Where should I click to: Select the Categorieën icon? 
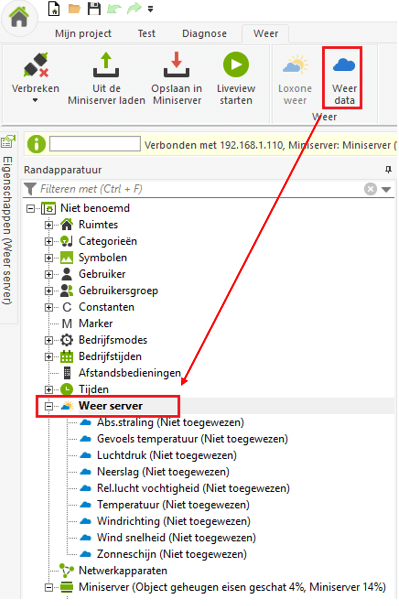67,241
